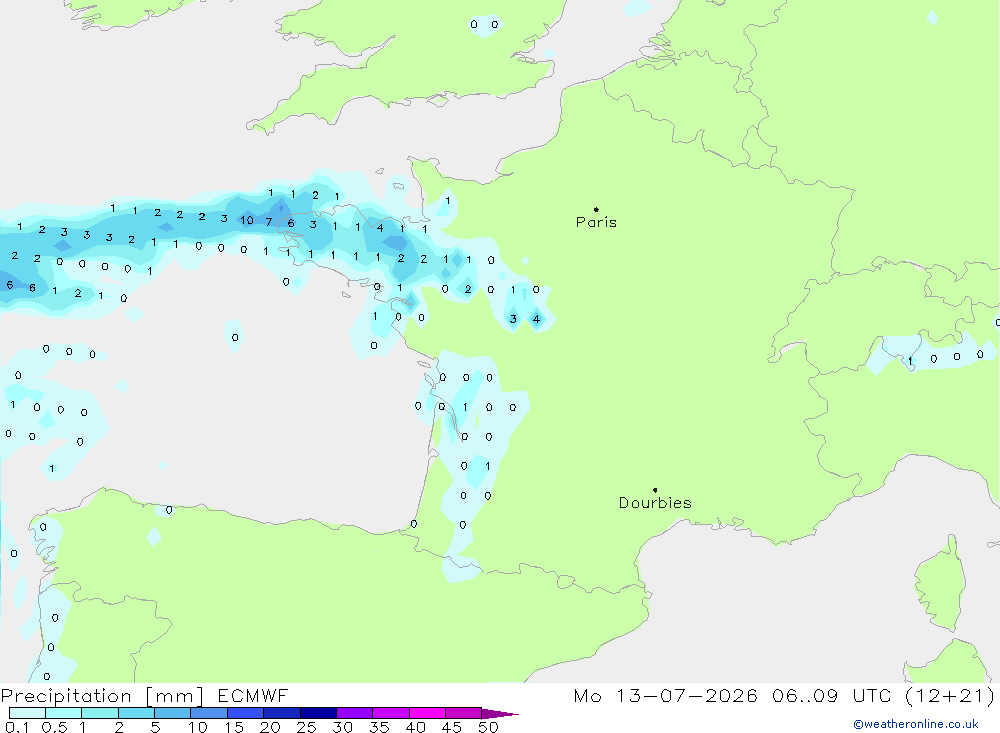This screenshot has width=1000, height=733.
Task: Pick the 10–15 mm legend swatch
Action: (209, 713)
